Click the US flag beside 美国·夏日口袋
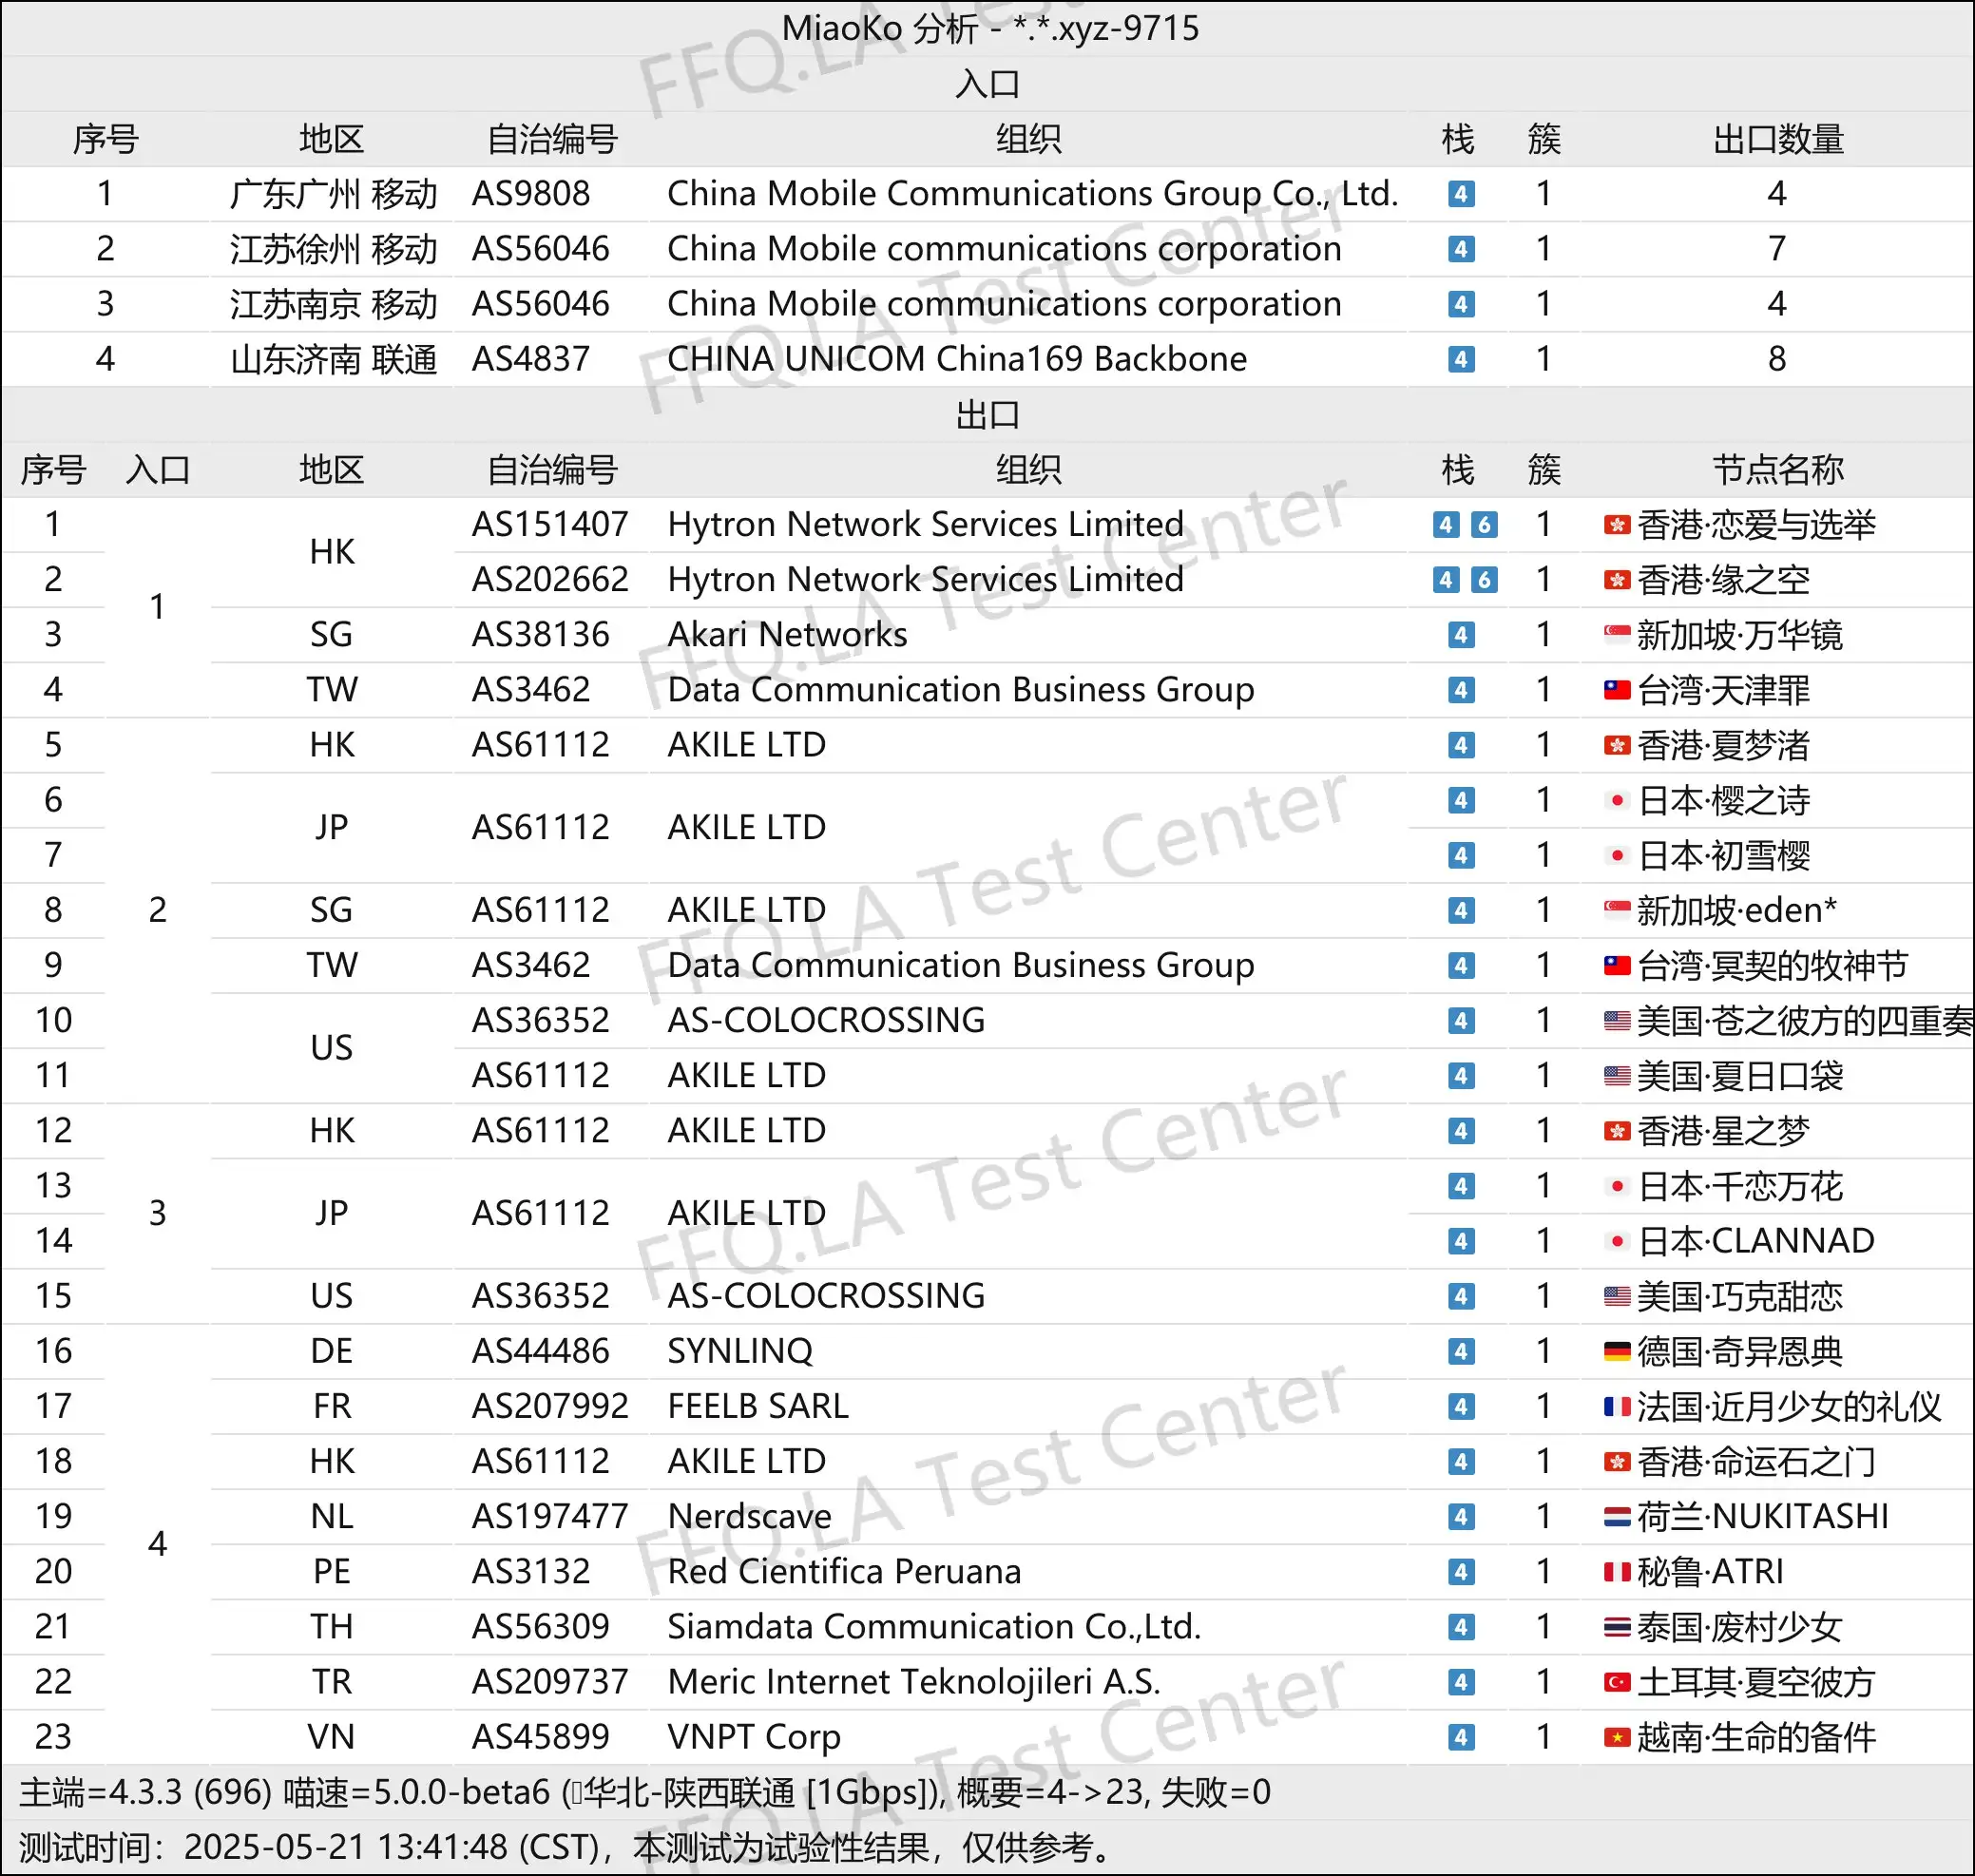 click(x=1617, y=1076)
